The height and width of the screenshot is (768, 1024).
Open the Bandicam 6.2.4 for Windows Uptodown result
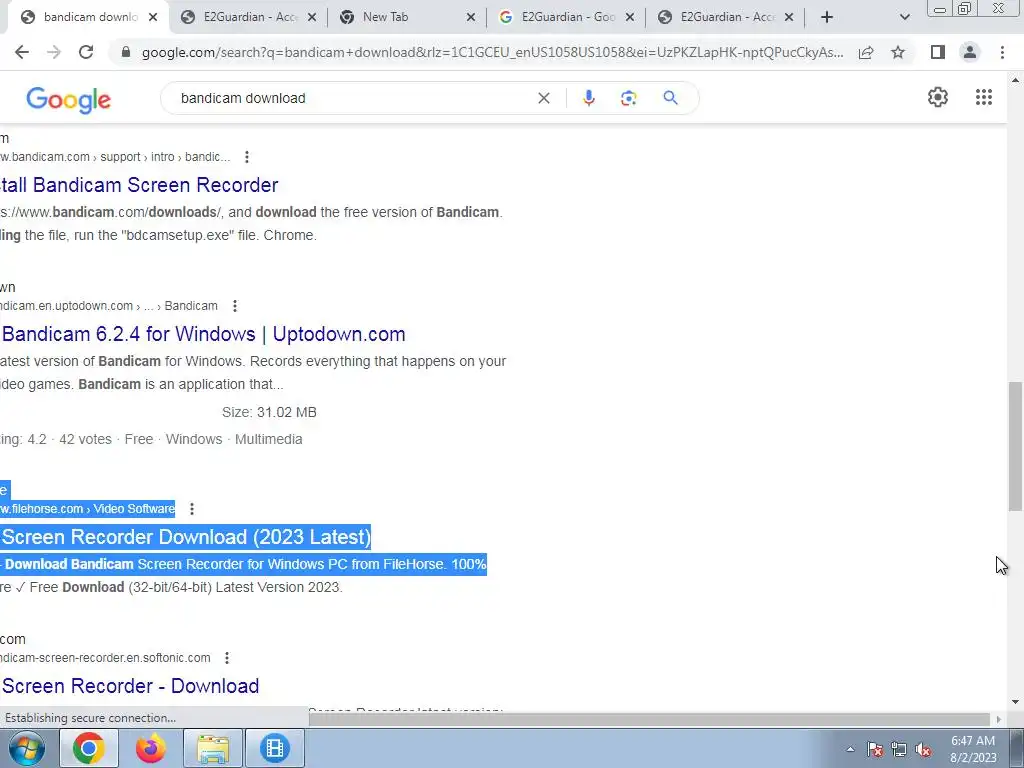pos(203,334)
